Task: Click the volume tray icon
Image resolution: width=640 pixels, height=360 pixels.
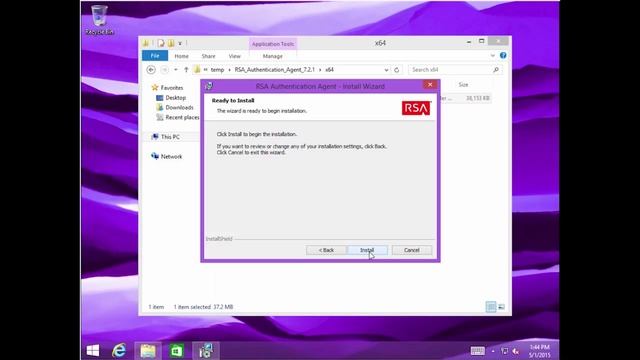Action: click(516, 351)
